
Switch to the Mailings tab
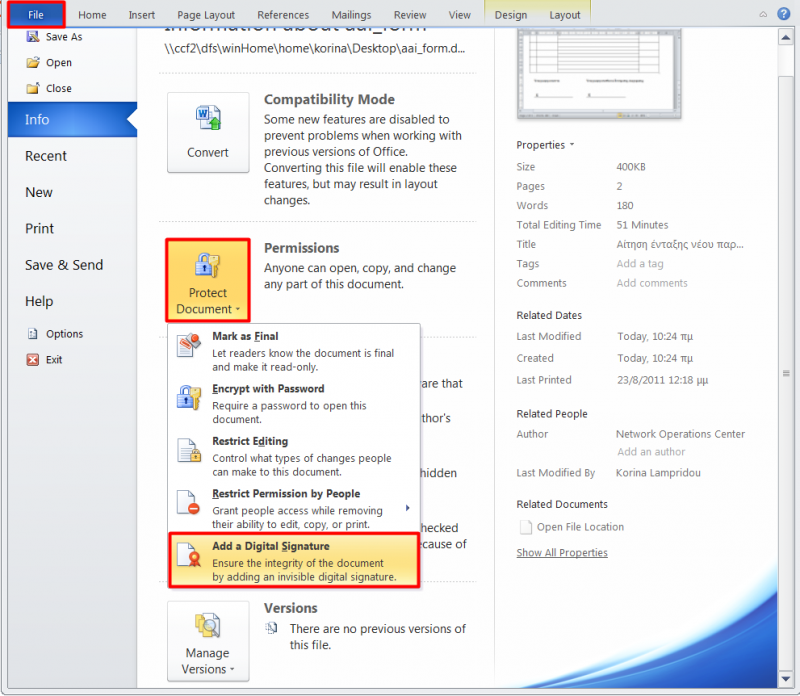pos(351,15)
